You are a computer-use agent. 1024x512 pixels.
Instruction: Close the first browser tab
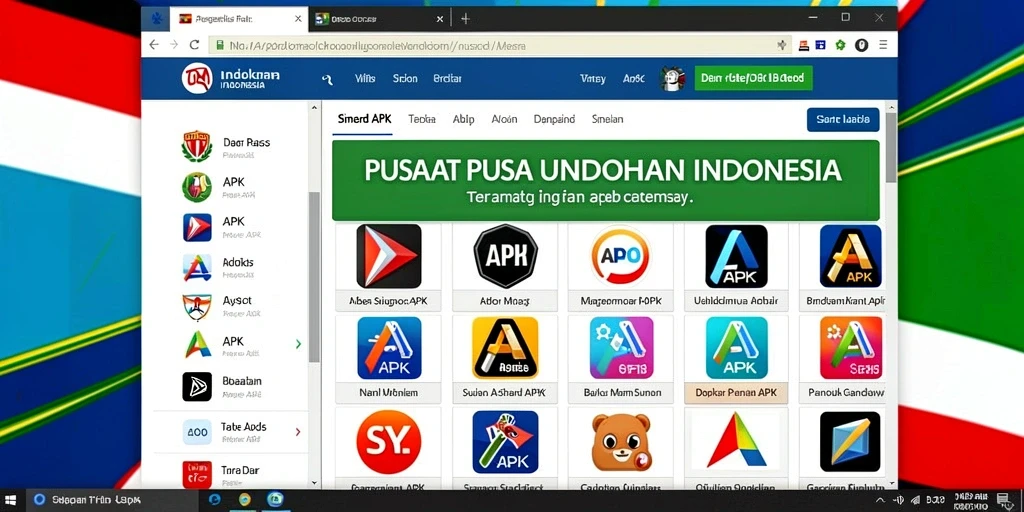298,19
